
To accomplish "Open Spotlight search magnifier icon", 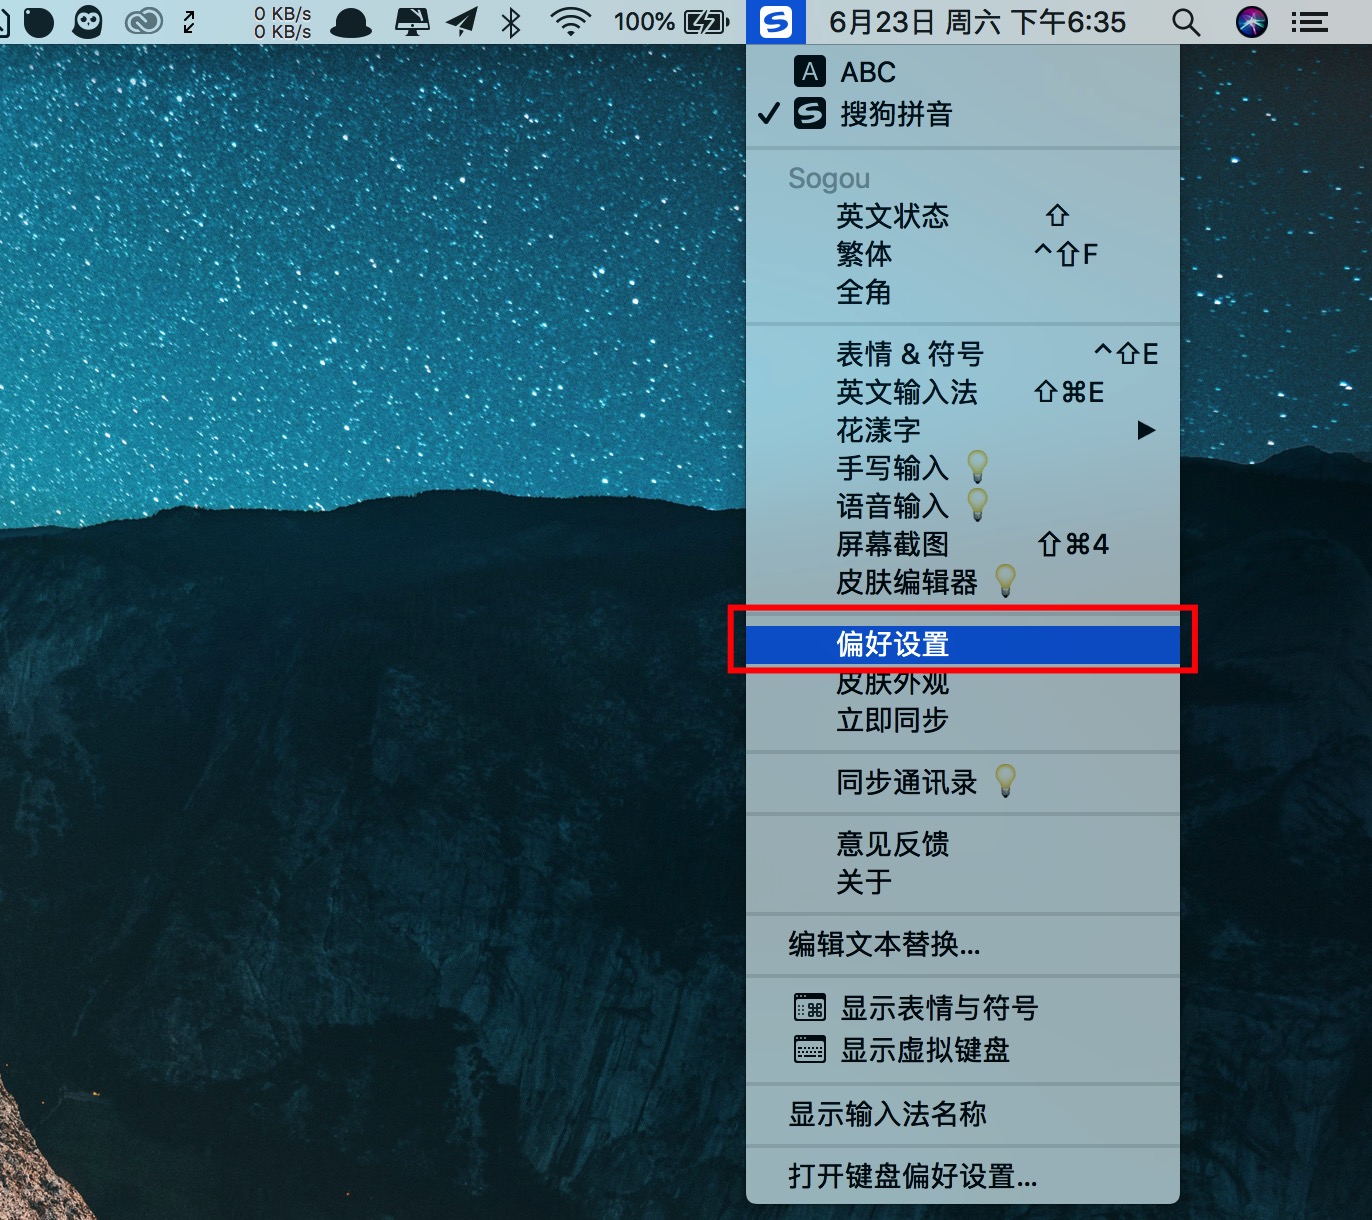I will click(1185, 22).
